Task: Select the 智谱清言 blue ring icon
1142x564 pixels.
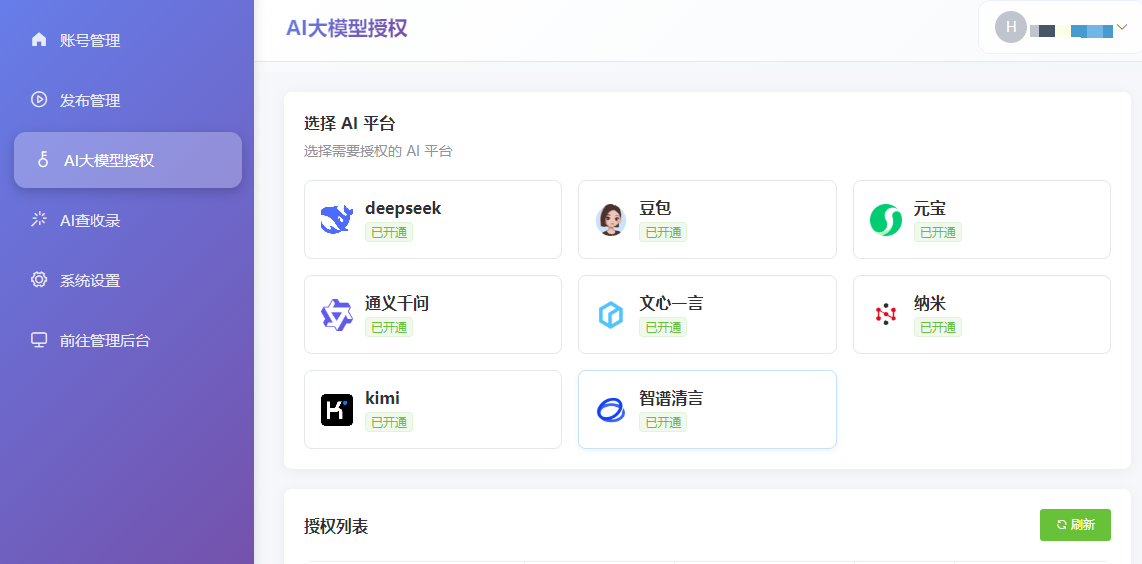Action: (x=611, y=409)
